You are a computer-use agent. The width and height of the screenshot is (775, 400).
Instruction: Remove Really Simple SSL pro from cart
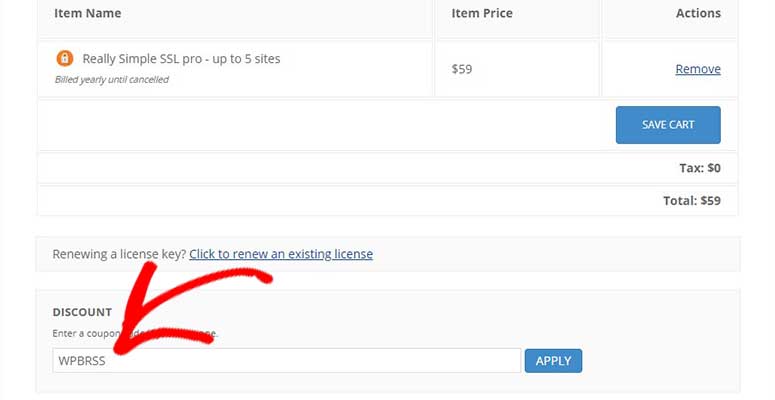(698, 69)
